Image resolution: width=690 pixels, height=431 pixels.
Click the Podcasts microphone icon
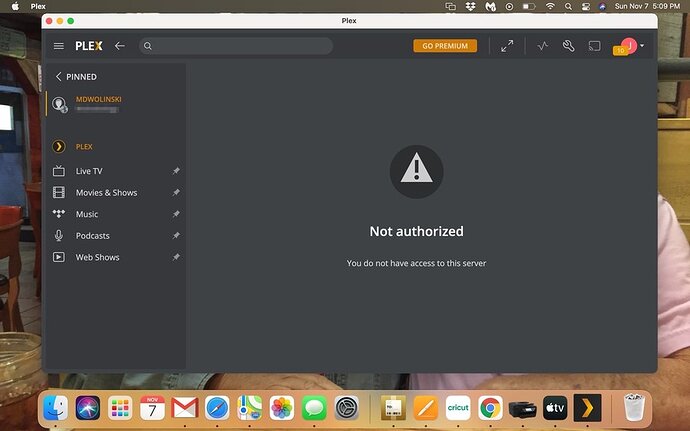point(59,236)
